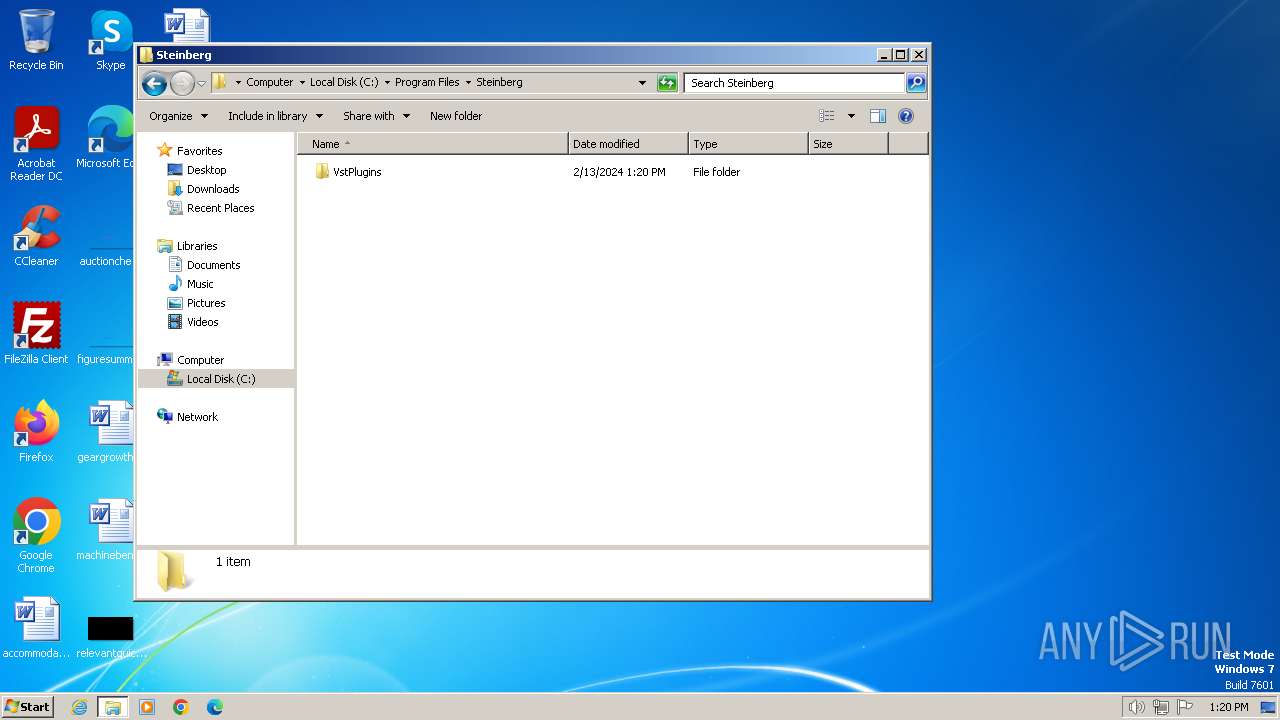This screenshot has width=1280, height=720.
Task: Maximize the Steinberg window
Action: [901, 55]
